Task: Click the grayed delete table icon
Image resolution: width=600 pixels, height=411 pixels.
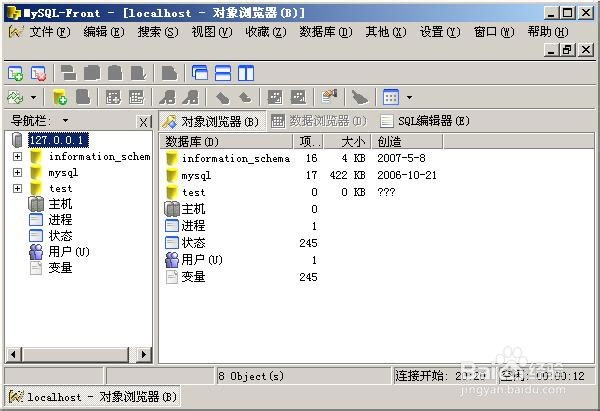Action: (x=137, y=97)
